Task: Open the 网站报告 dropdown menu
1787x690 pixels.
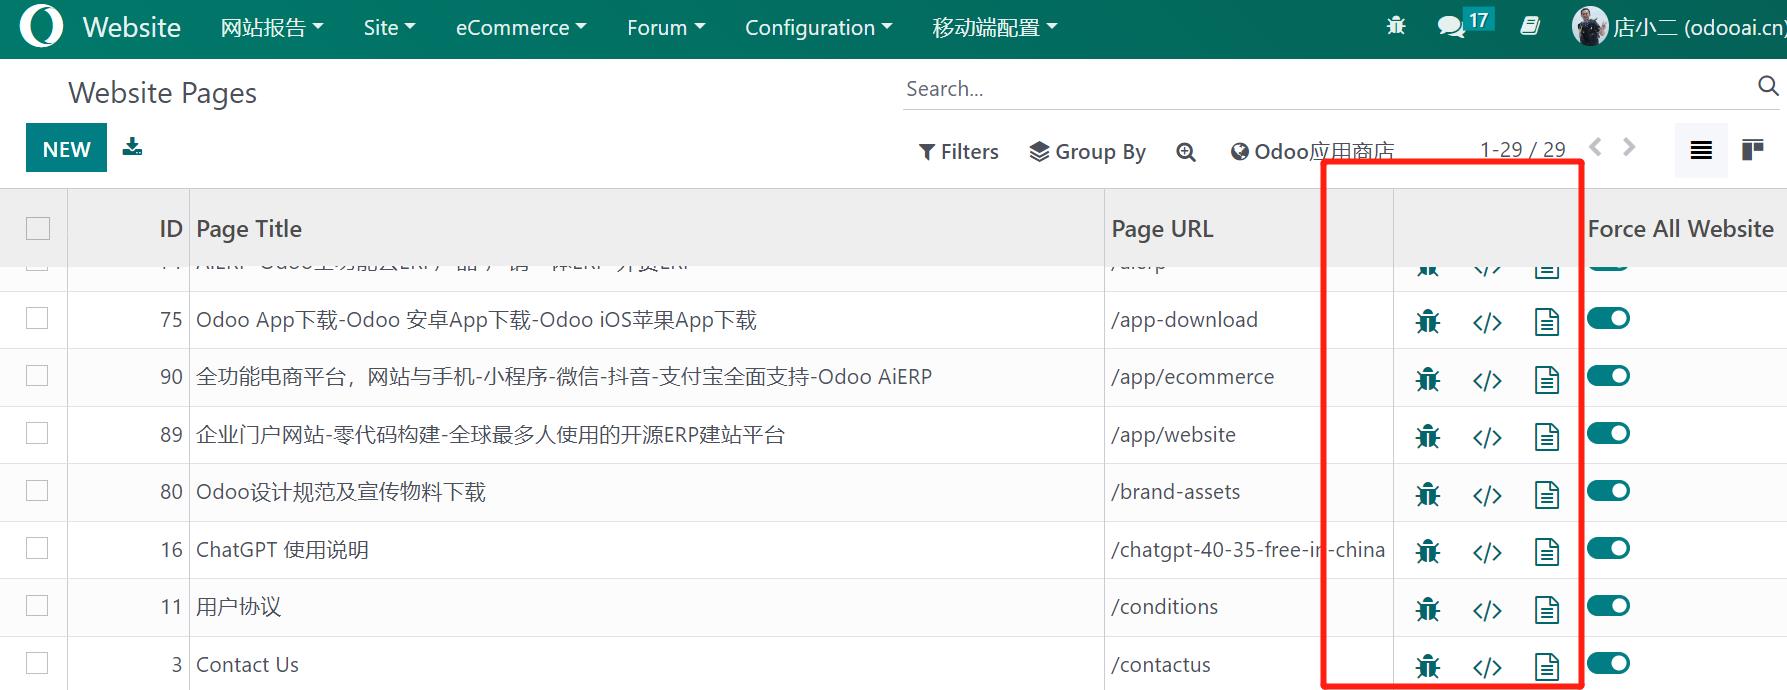Action: pyautogui.click(x=272, y=28)
